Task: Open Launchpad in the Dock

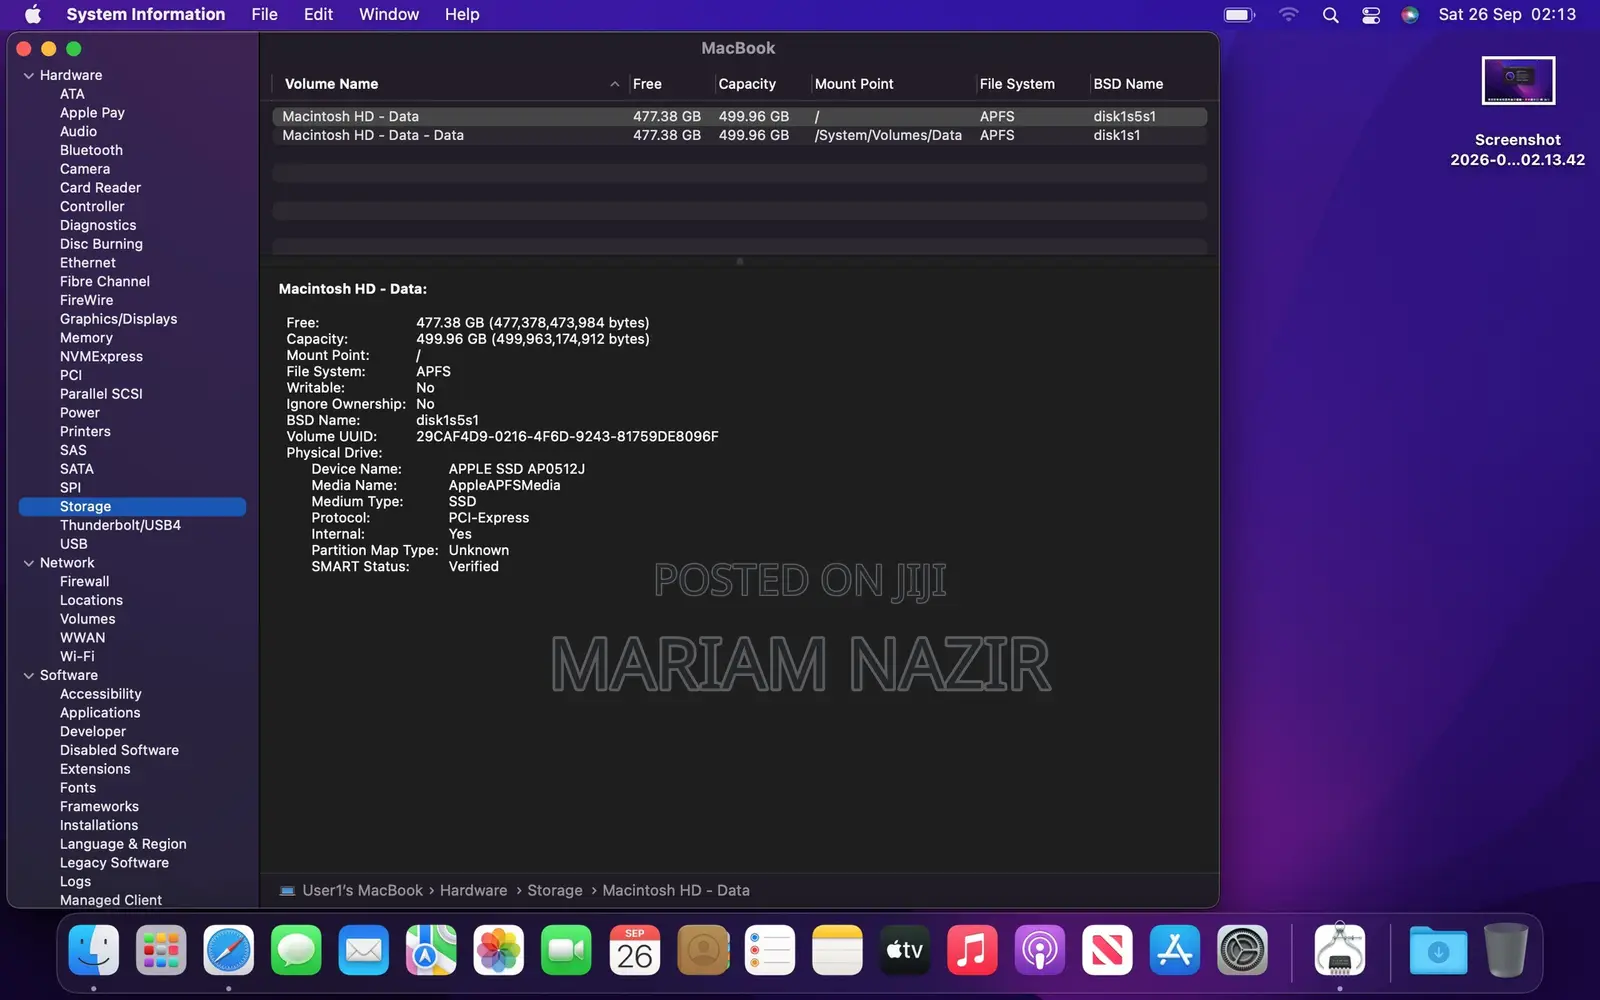Action: [x=161, y=949]
